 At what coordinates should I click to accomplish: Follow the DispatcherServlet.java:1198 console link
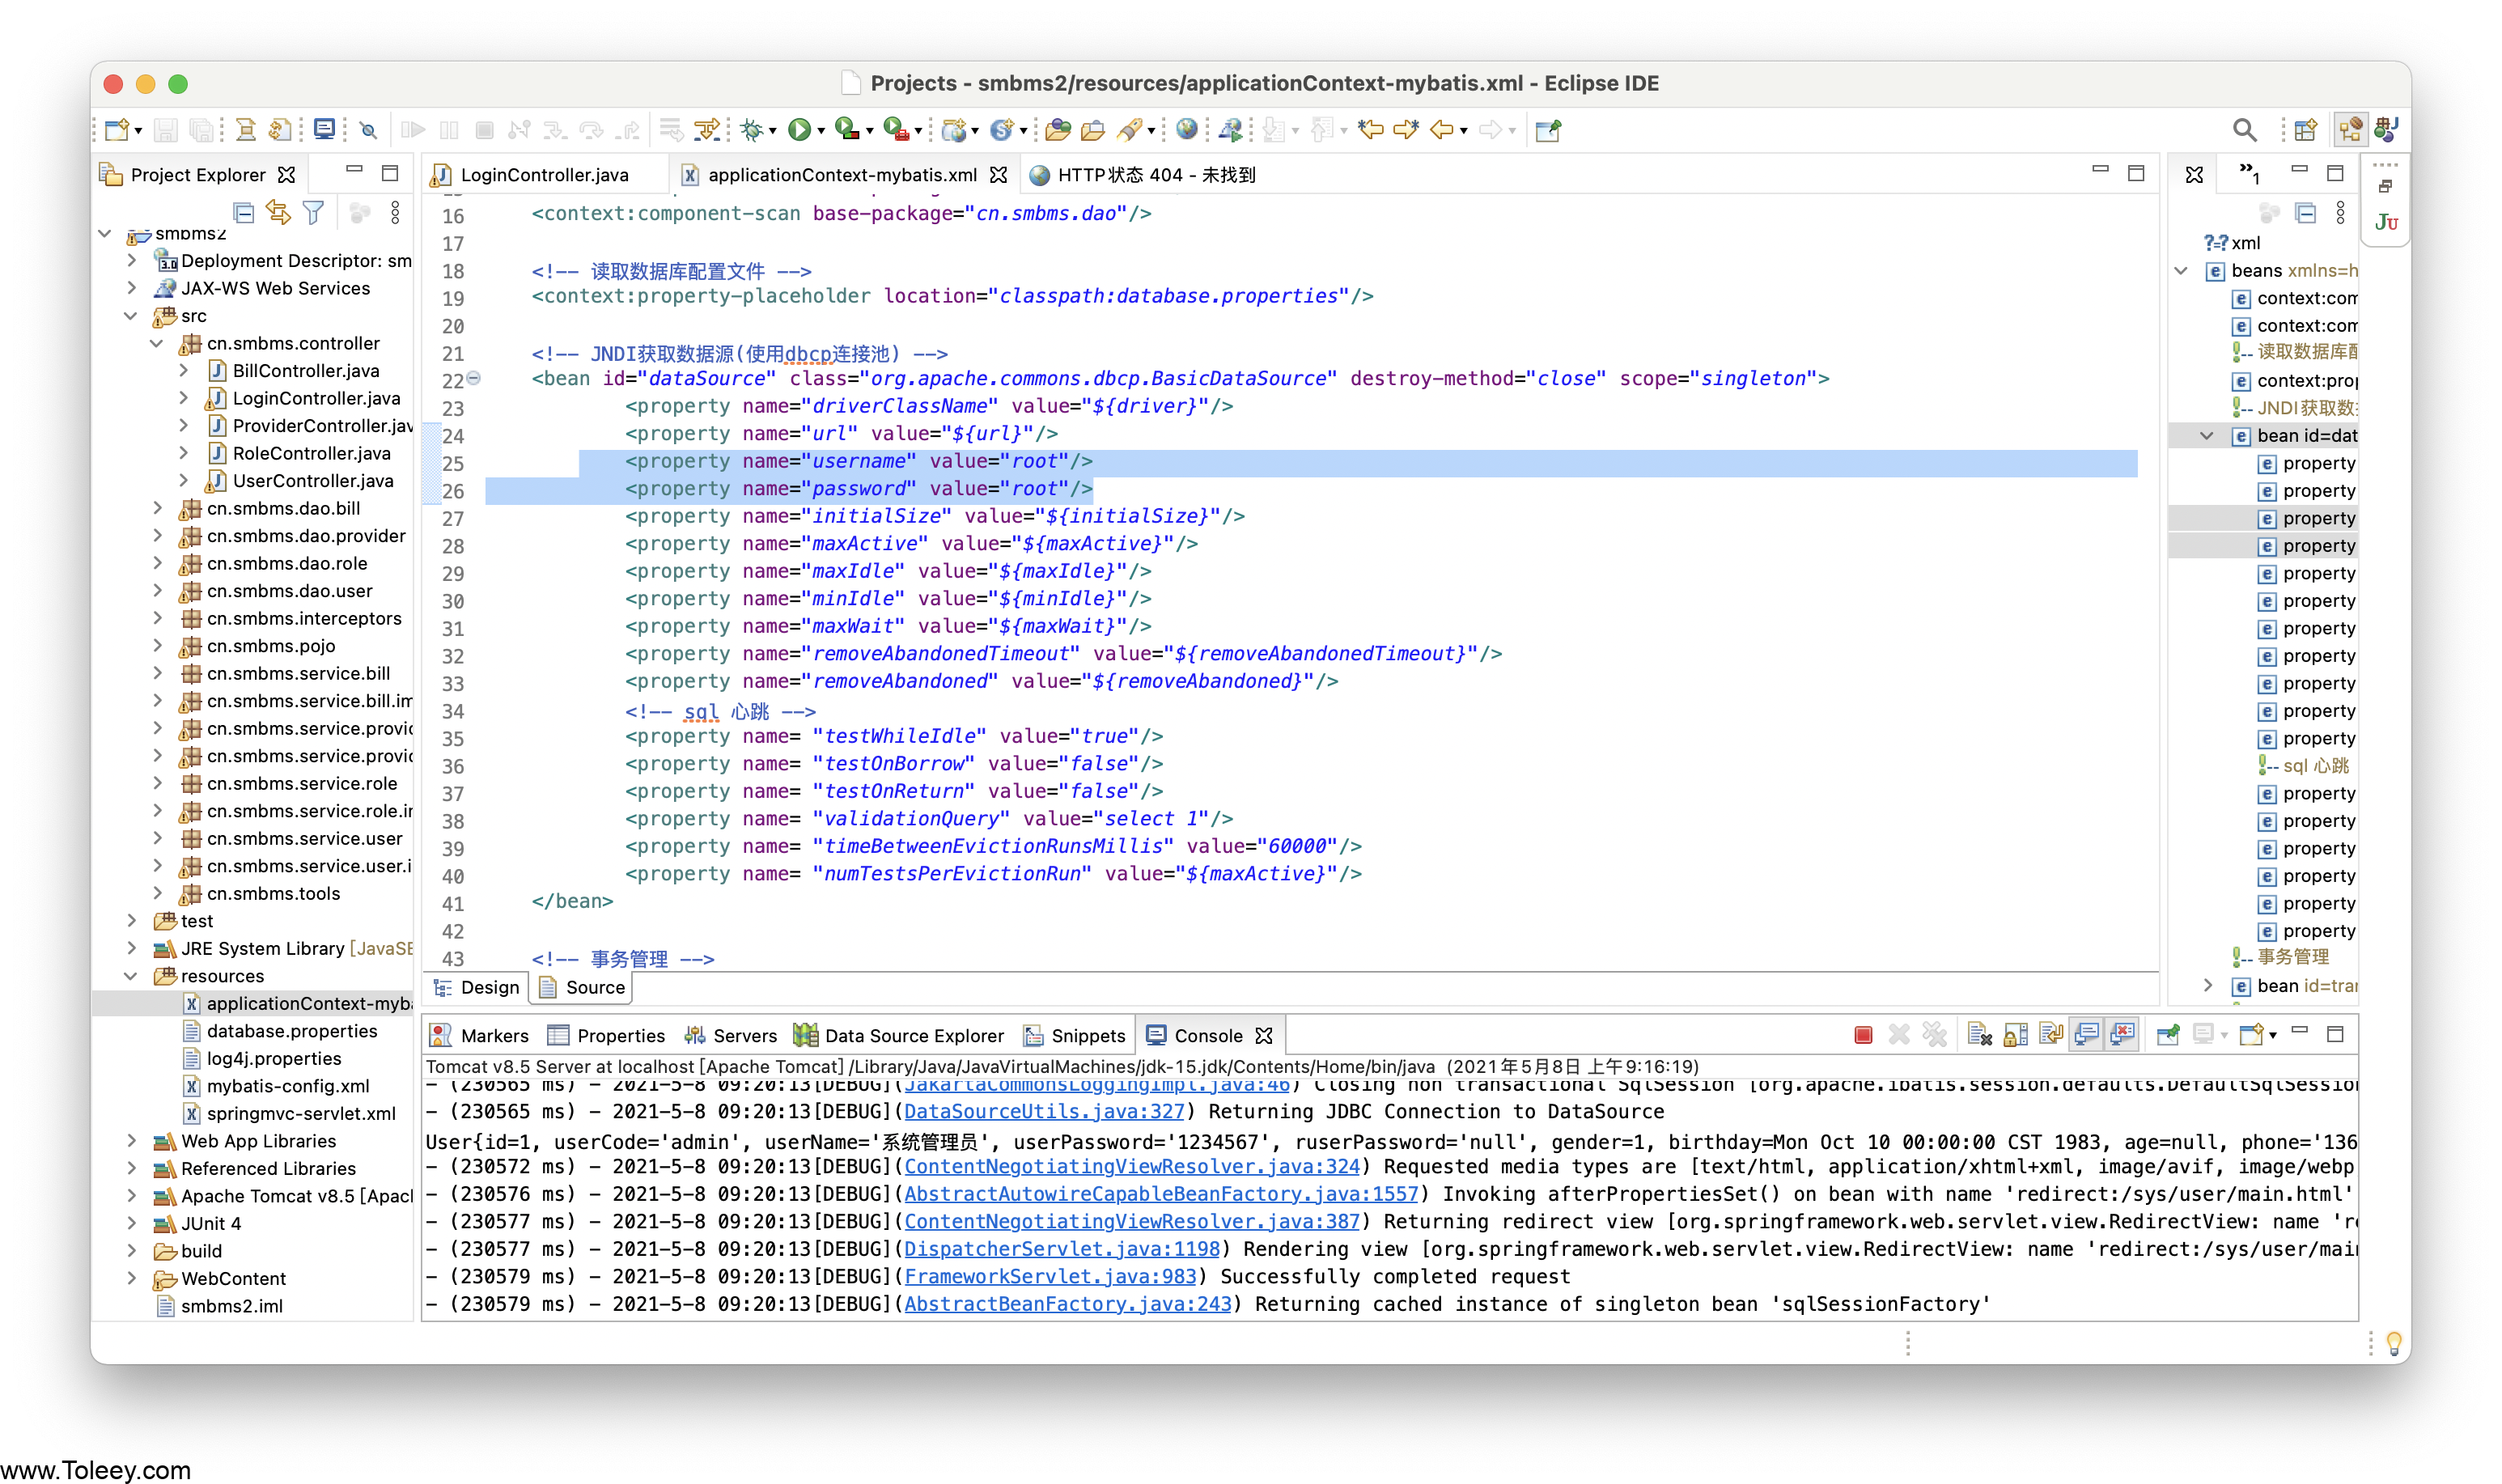pos(1062,1249)
